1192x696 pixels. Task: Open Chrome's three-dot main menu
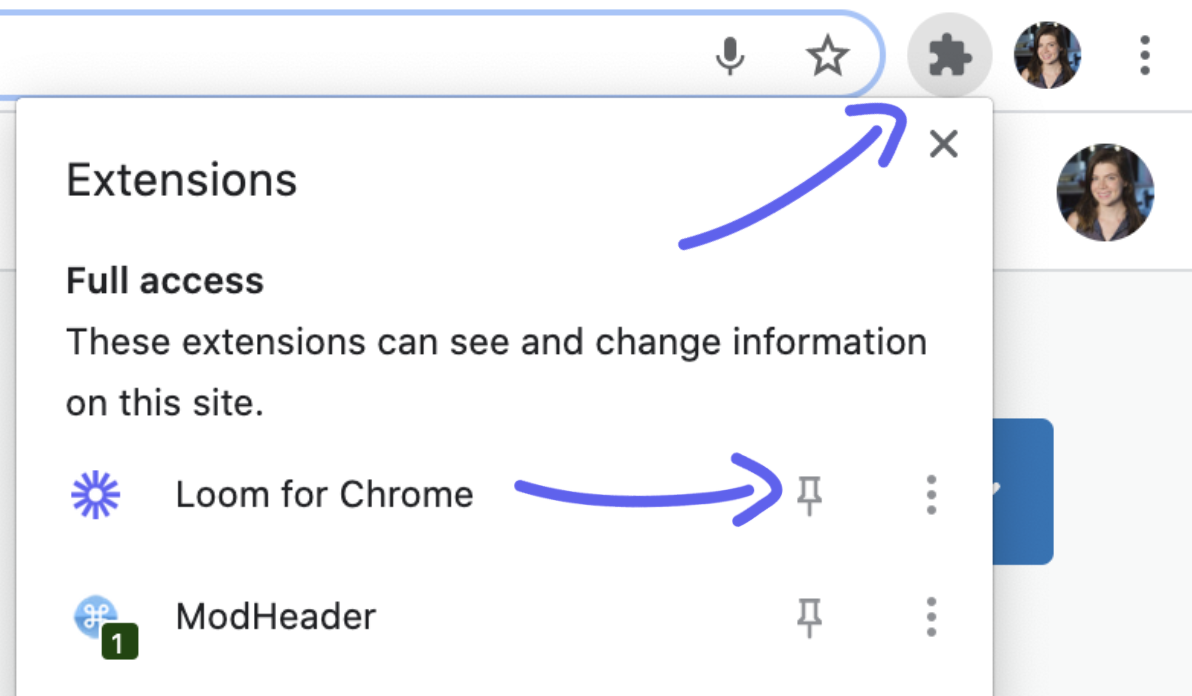[1145, 56]
